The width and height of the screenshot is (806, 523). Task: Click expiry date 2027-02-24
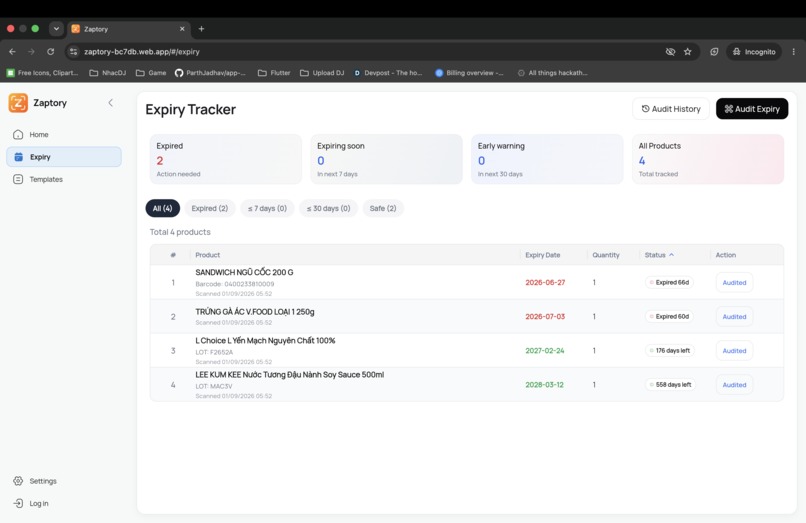pos(544,351)
